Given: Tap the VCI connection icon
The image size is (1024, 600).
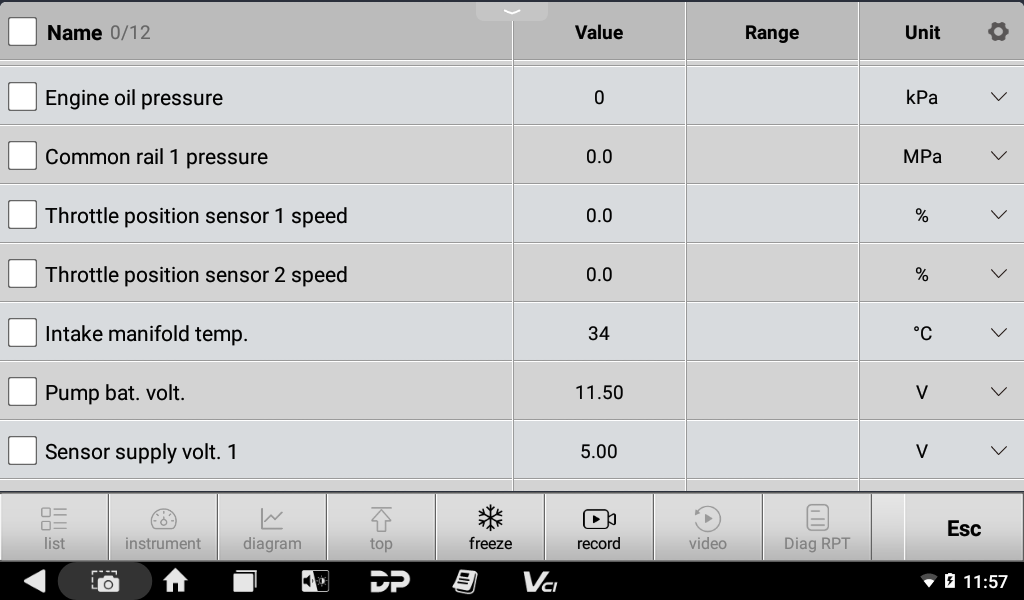Looking at the screenshot, I should (540, 581).
